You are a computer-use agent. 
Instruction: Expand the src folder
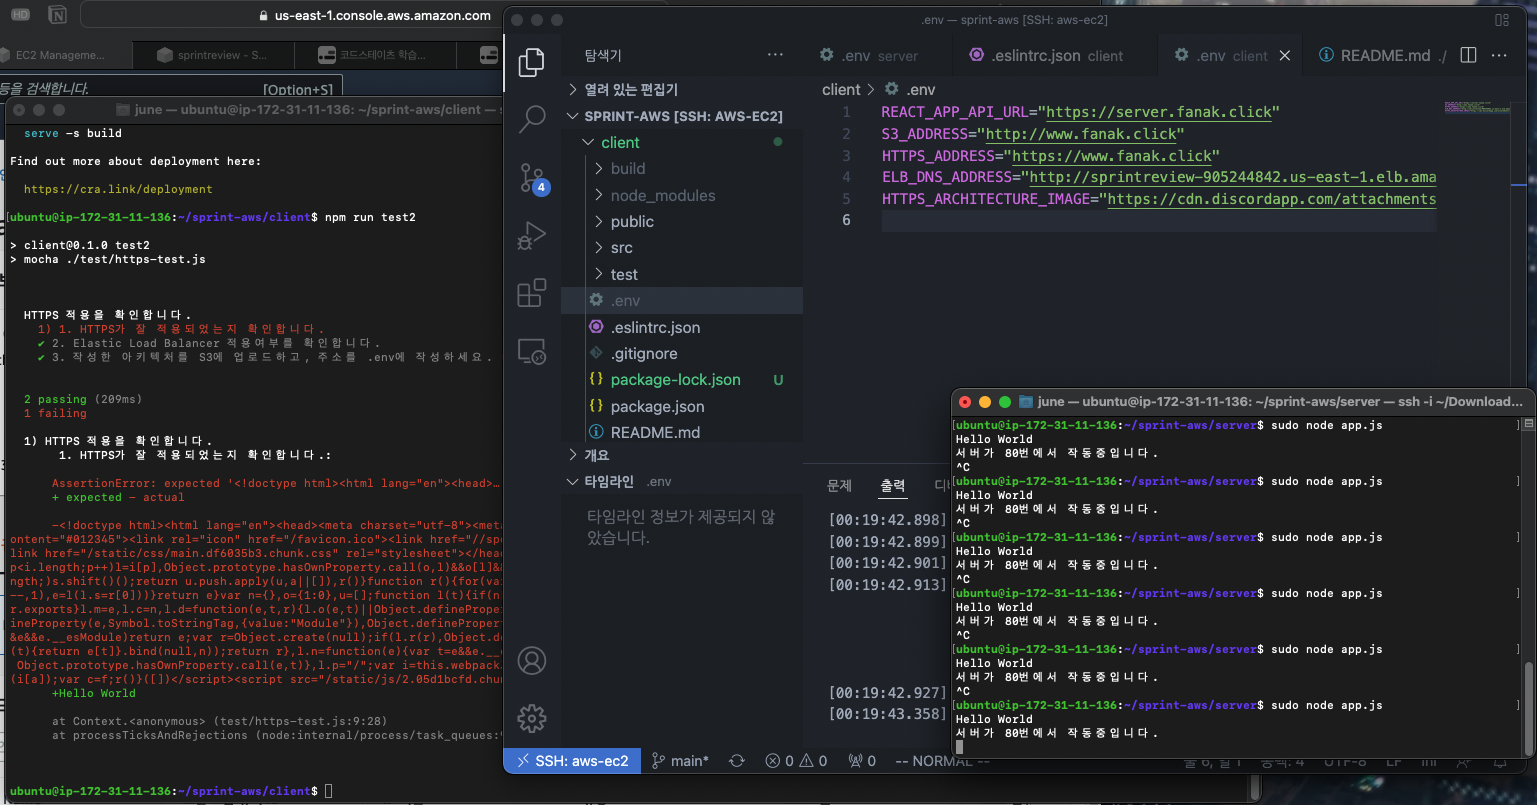[682, 248]
